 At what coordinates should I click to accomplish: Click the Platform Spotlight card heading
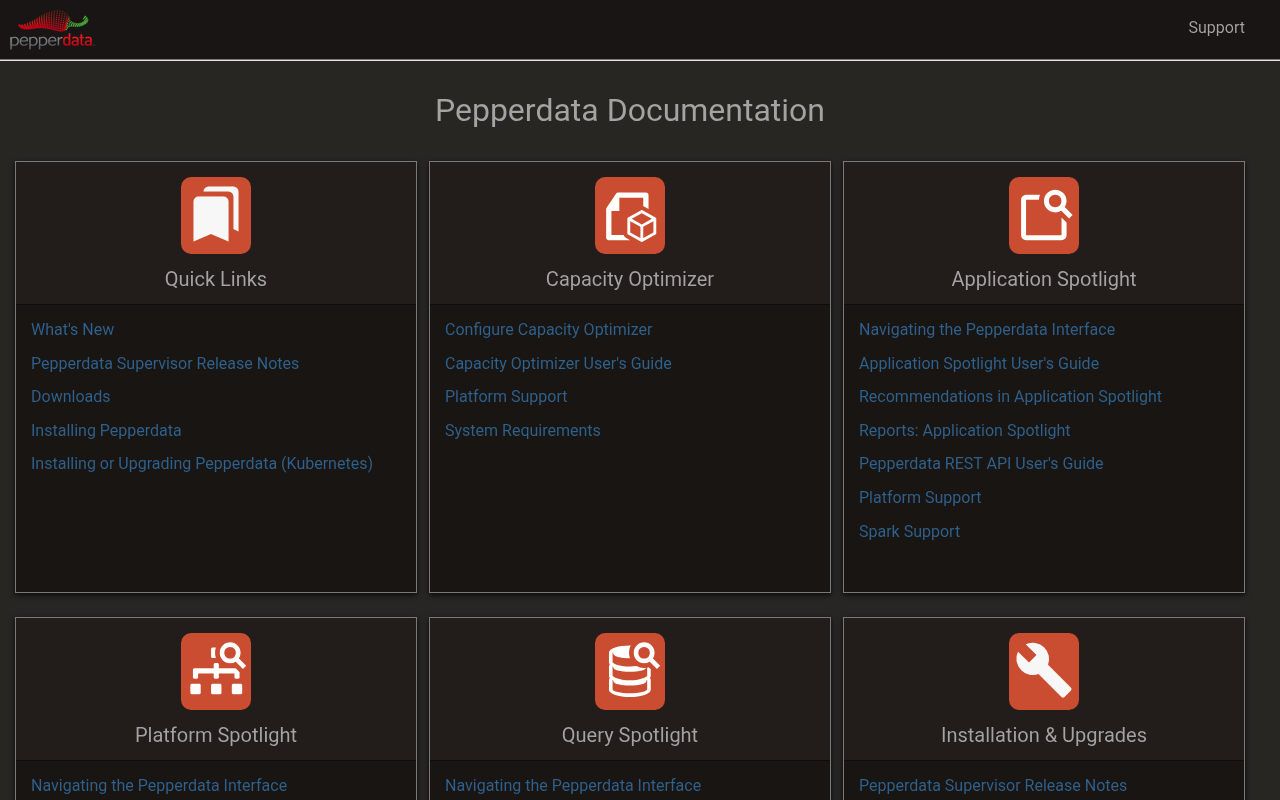(216, 735)
